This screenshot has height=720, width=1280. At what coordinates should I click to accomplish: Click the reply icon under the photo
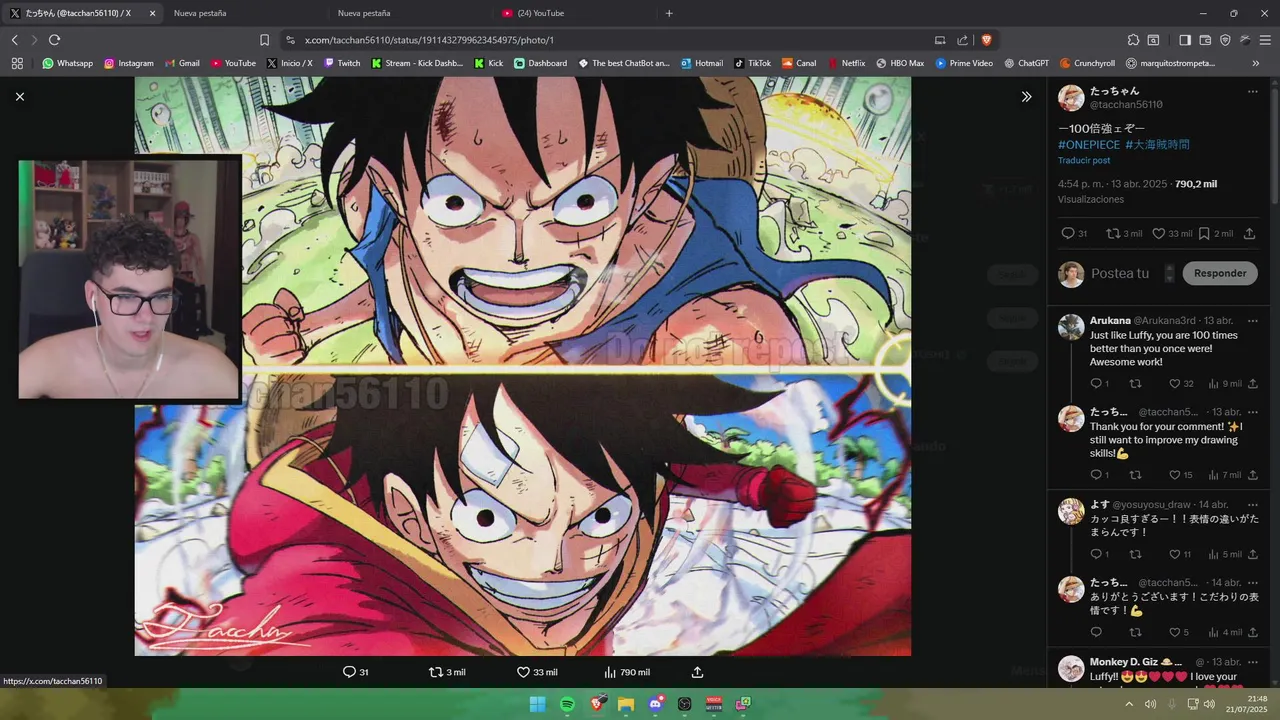tap(349, 672)
